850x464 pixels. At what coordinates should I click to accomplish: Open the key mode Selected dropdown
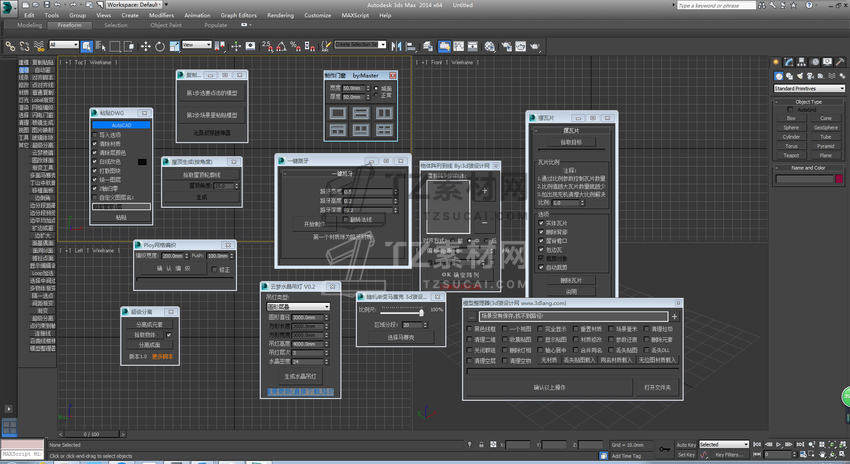(724, 444)
